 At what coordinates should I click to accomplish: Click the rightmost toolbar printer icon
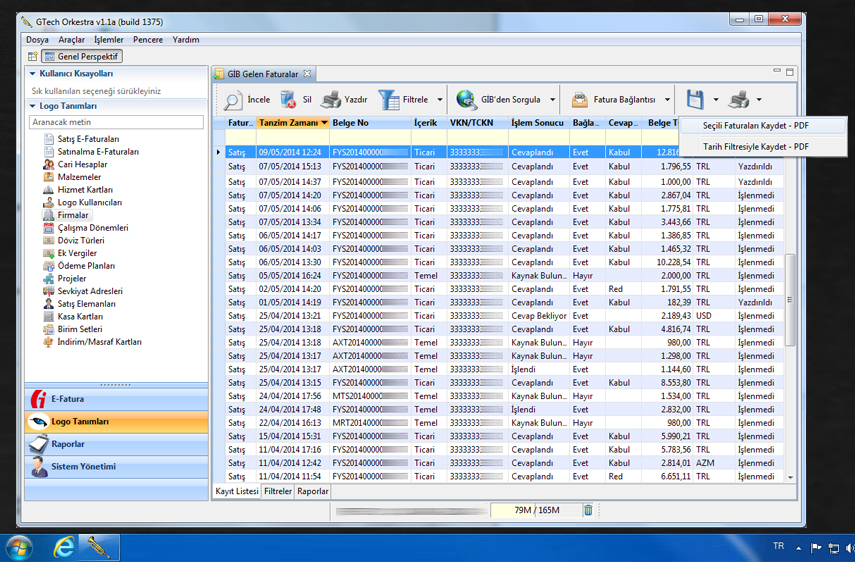point(739,100)
